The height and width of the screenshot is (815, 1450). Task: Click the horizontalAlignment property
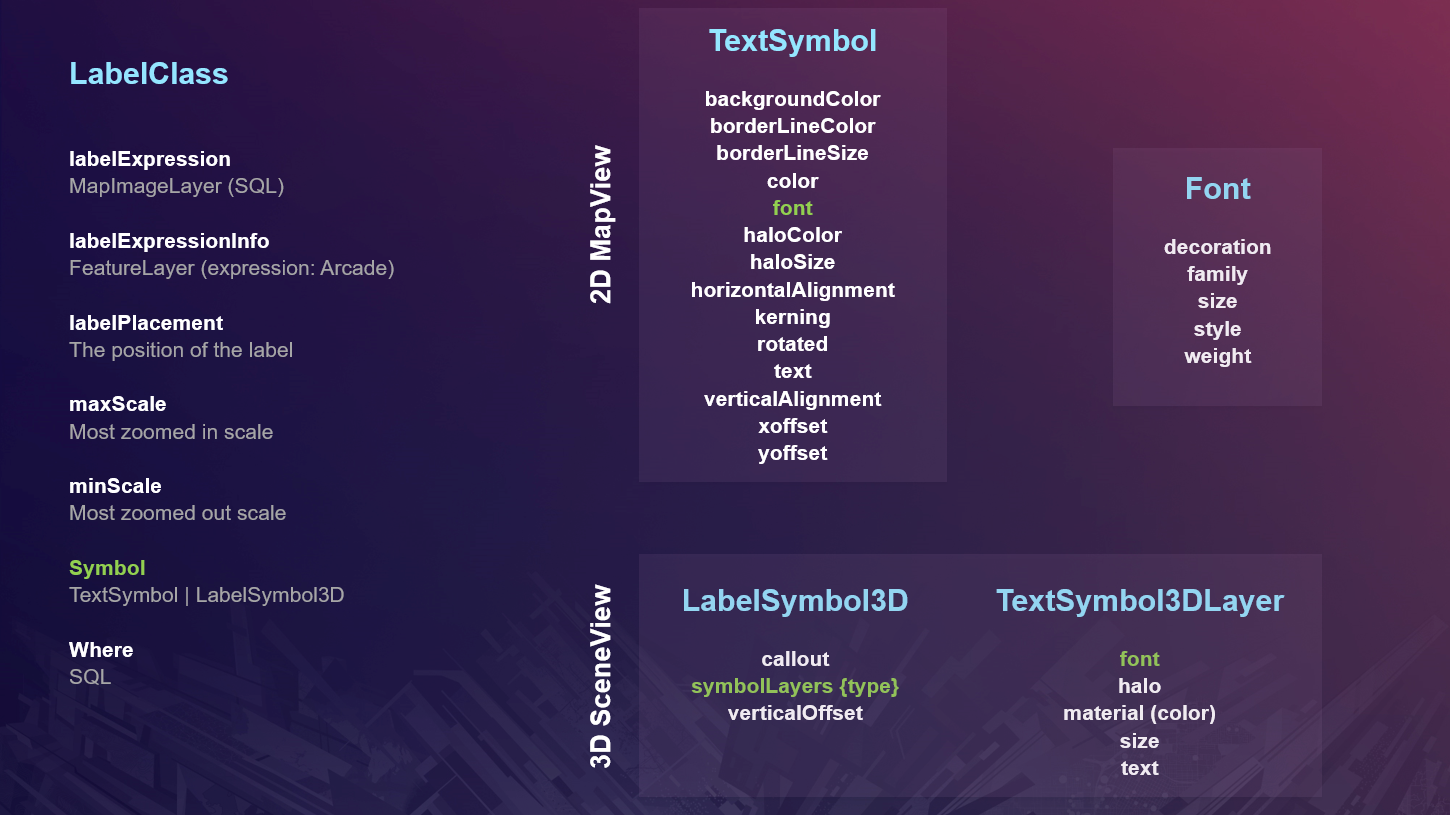pyautogui.click(x=792, y=290)
